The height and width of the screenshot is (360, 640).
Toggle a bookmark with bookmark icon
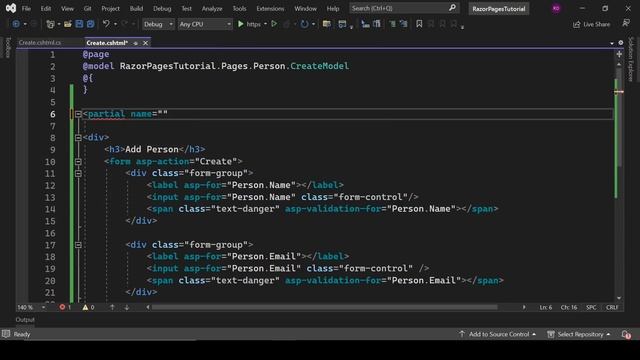click(x=419, y=24)
